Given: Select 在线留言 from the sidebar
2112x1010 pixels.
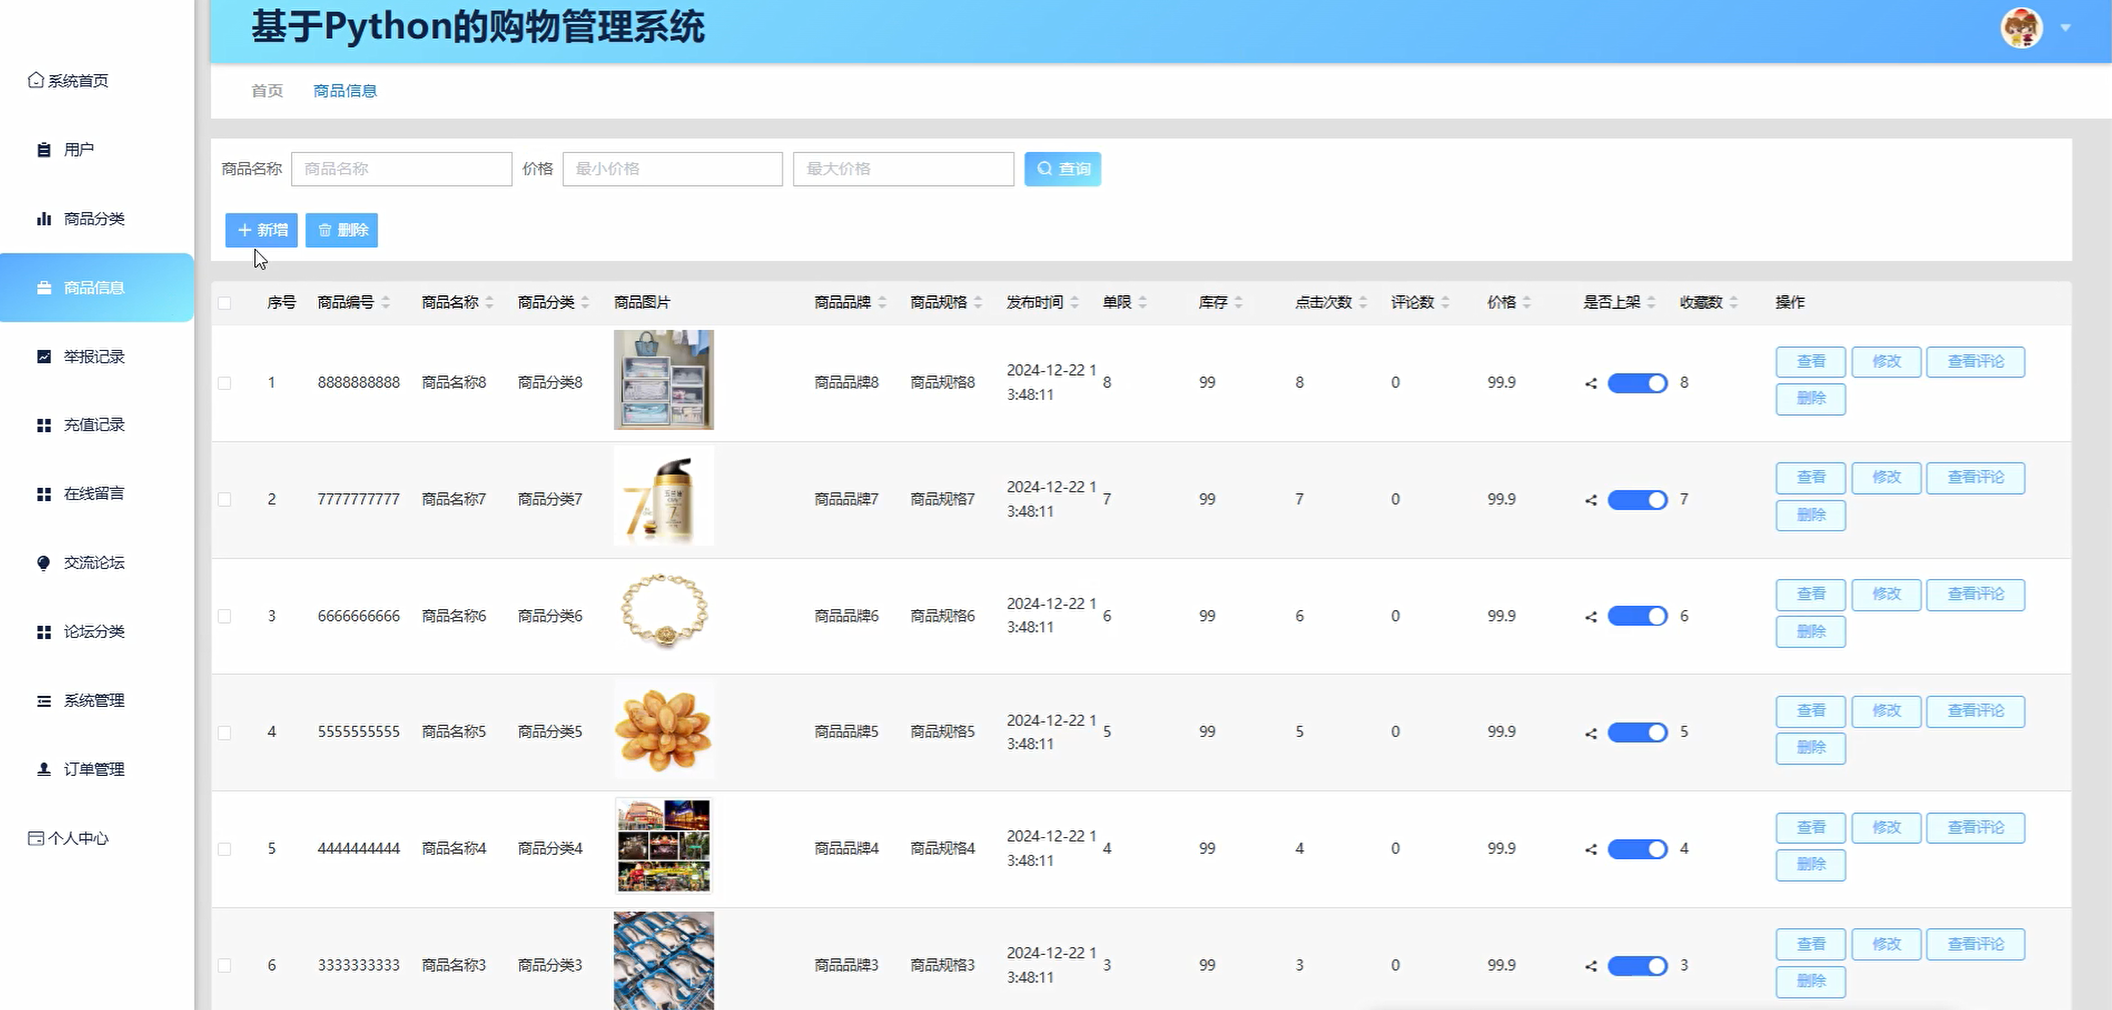Looking at the screenshot, I should click(93, 493).
